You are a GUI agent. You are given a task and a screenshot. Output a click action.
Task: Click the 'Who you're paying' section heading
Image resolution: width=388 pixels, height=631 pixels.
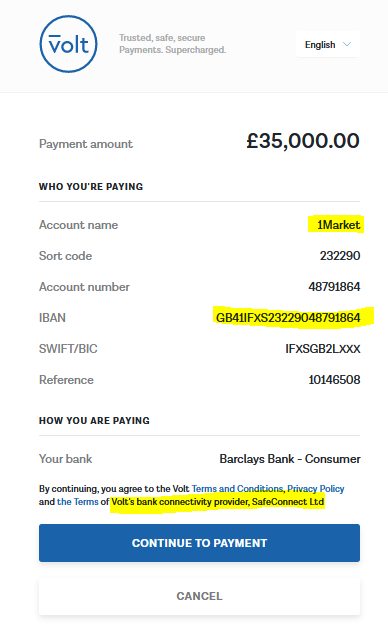click(x=91, y=187)
